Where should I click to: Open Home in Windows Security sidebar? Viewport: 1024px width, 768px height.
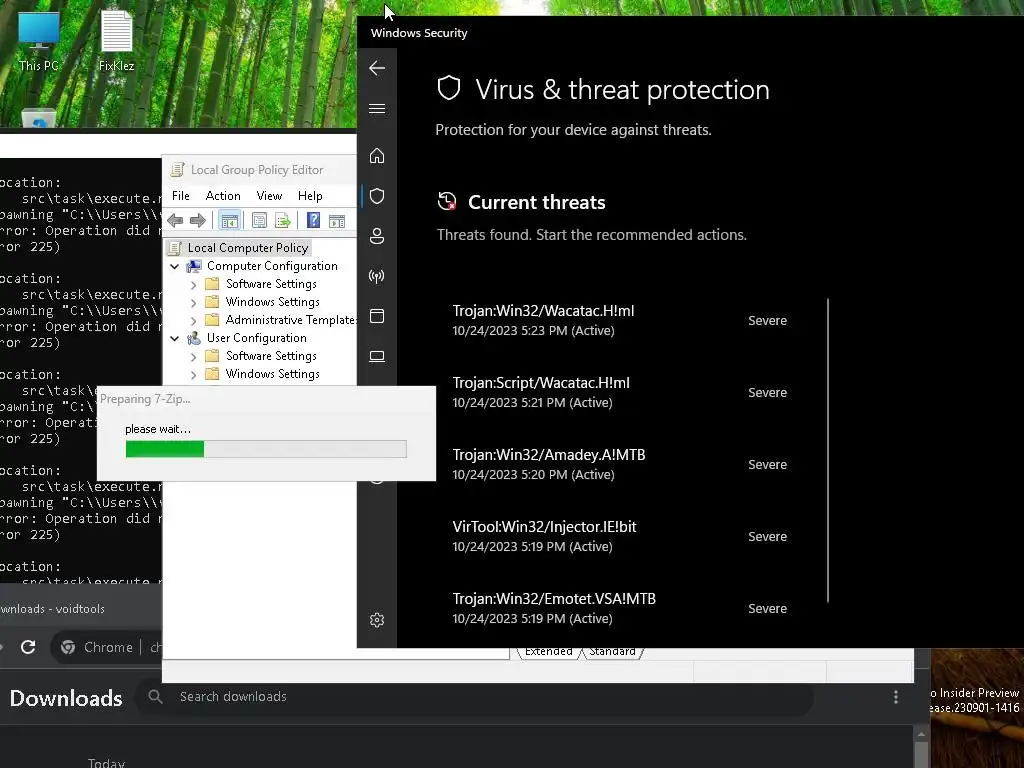point(377,156)
